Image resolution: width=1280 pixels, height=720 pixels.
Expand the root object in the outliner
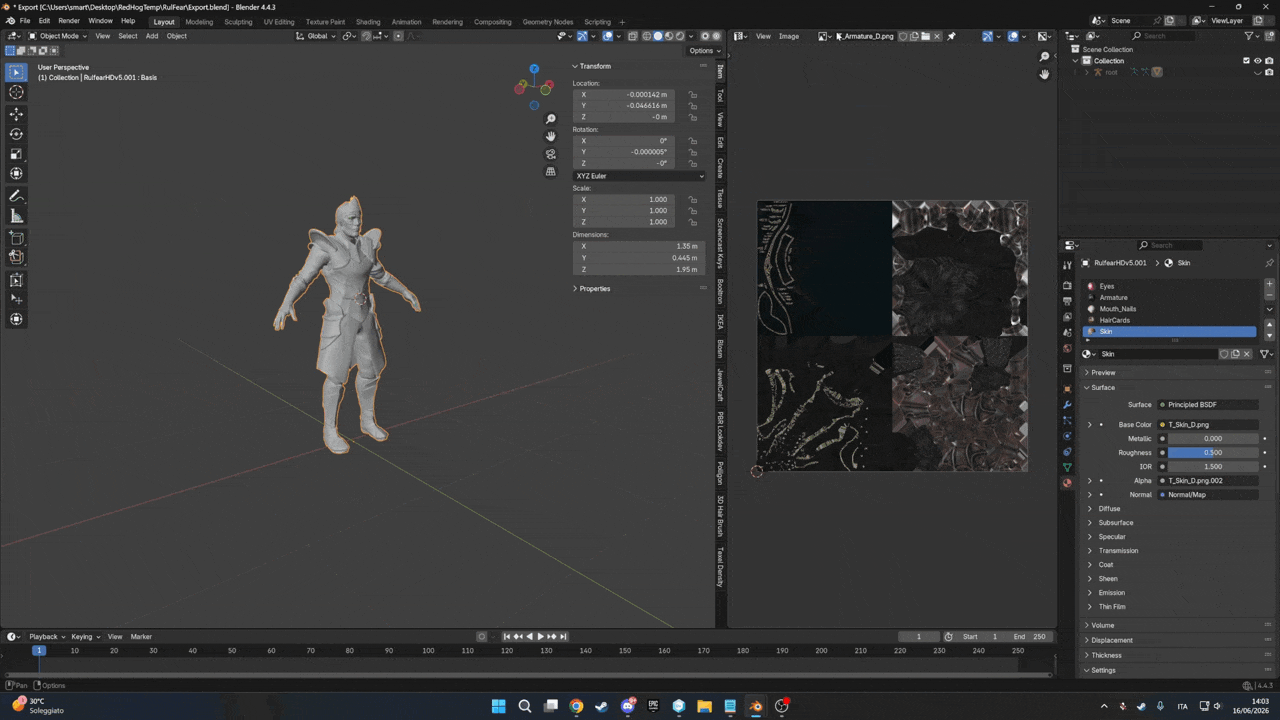[x=1087, y=72]
